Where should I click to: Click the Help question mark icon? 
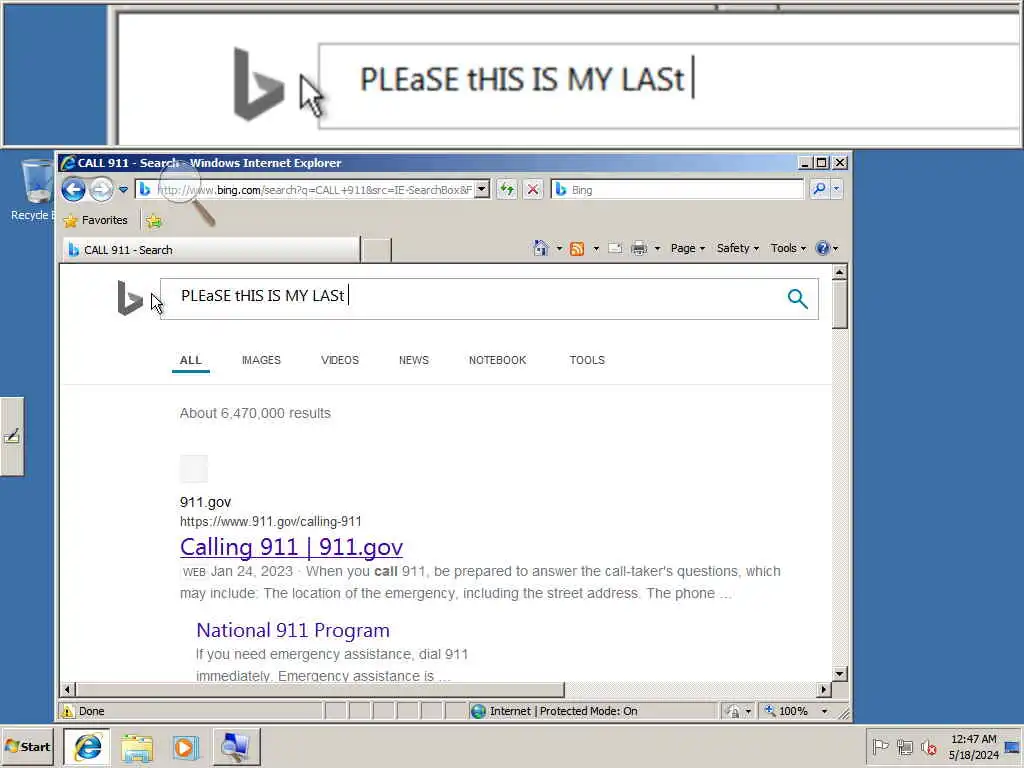point(822,248)
